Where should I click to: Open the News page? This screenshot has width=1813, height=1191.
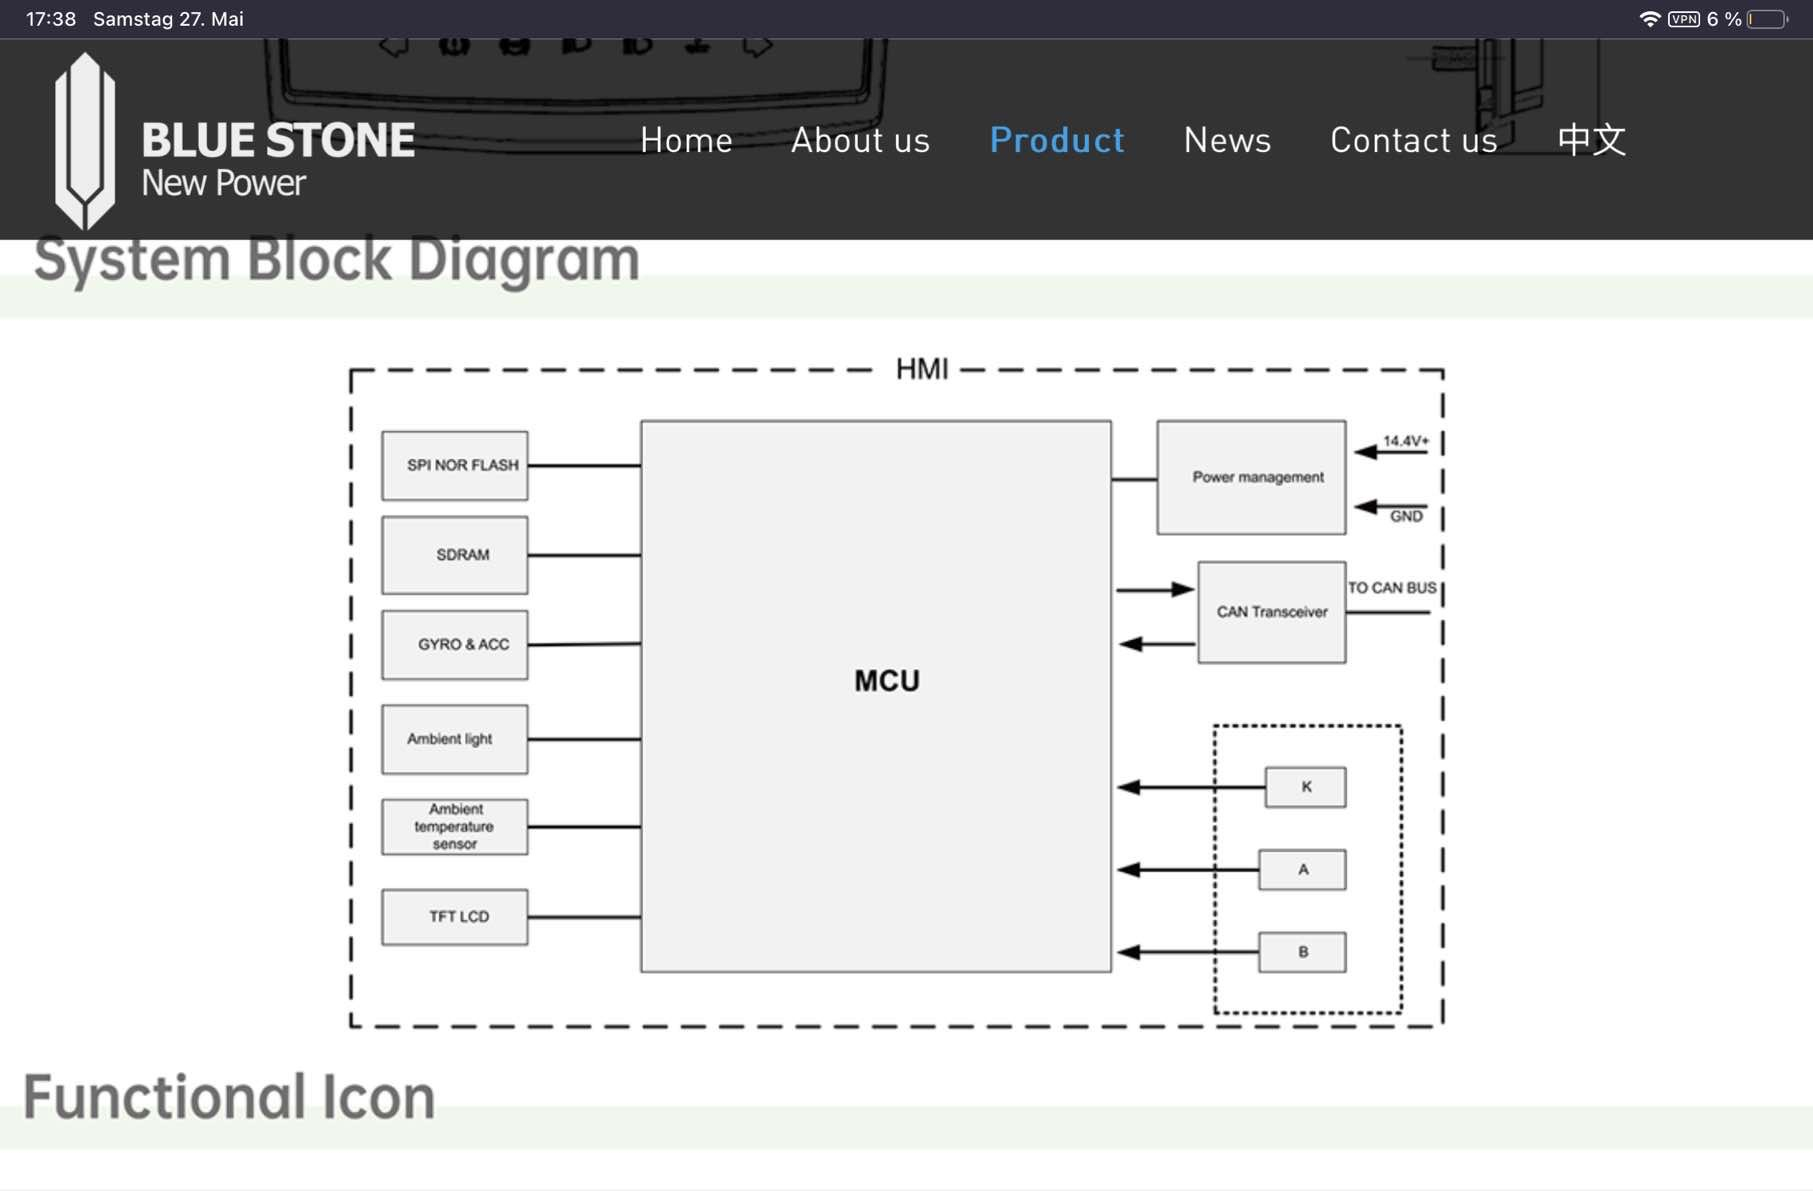[x=1227, y=141]
